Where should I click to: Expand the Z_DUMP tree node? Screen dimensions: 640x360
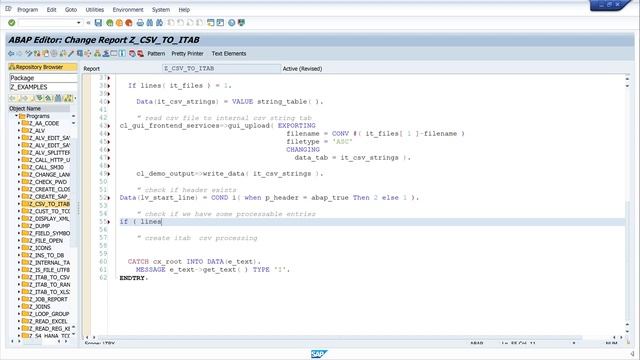pyautogui.click(x=19, y=226)
